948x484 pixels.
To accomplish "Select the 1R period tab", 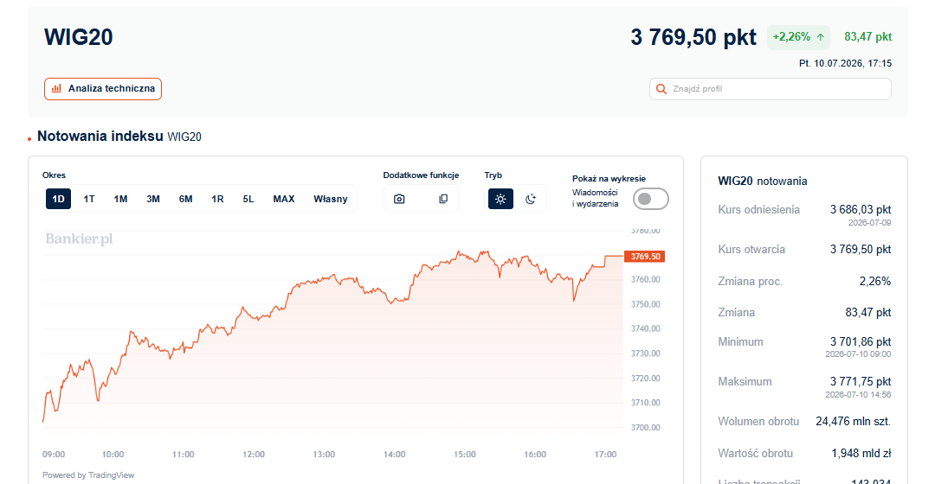I will click(218, 199).
